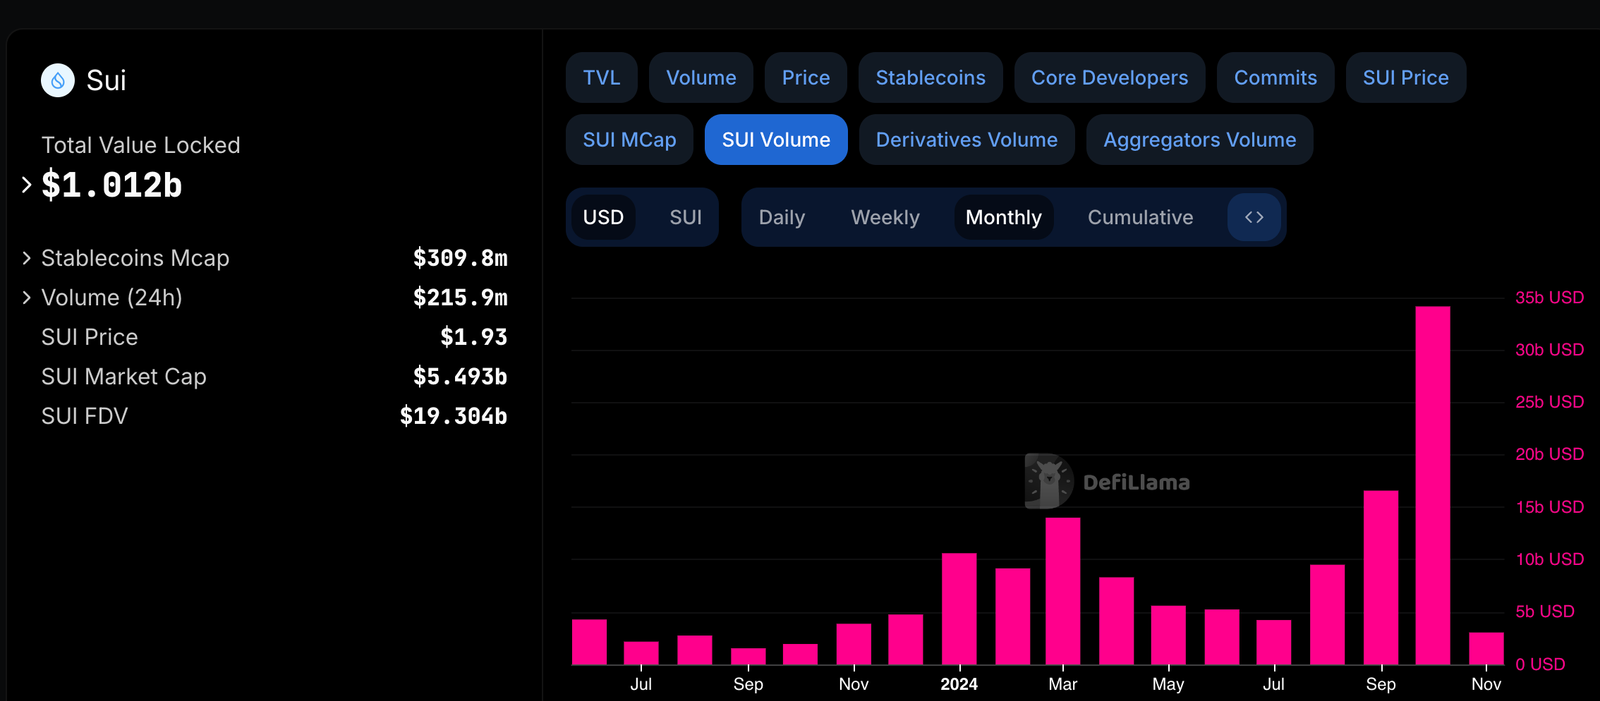Switch chart grouping to Daily
Screen dimensions: 1600x701
point(781,217)
